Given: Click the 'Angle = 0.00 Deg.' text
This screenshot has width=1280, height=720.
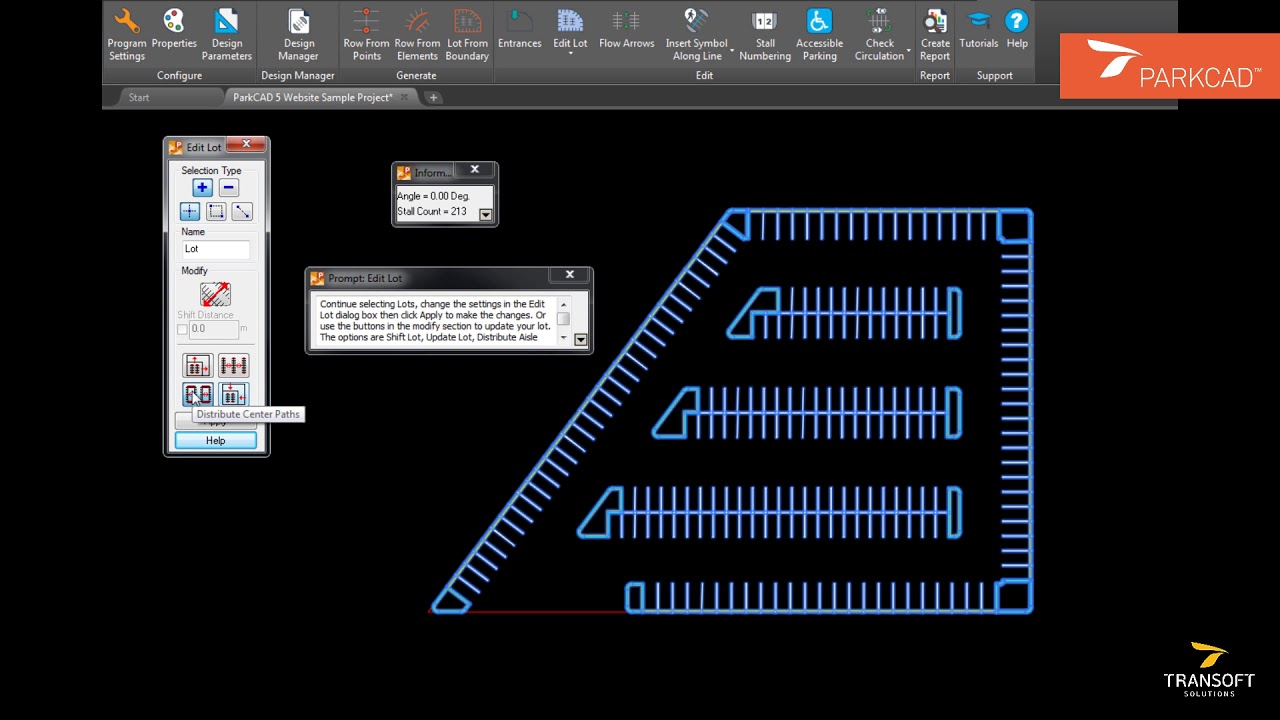Looking at the screenshot, I should pos(433,196).
